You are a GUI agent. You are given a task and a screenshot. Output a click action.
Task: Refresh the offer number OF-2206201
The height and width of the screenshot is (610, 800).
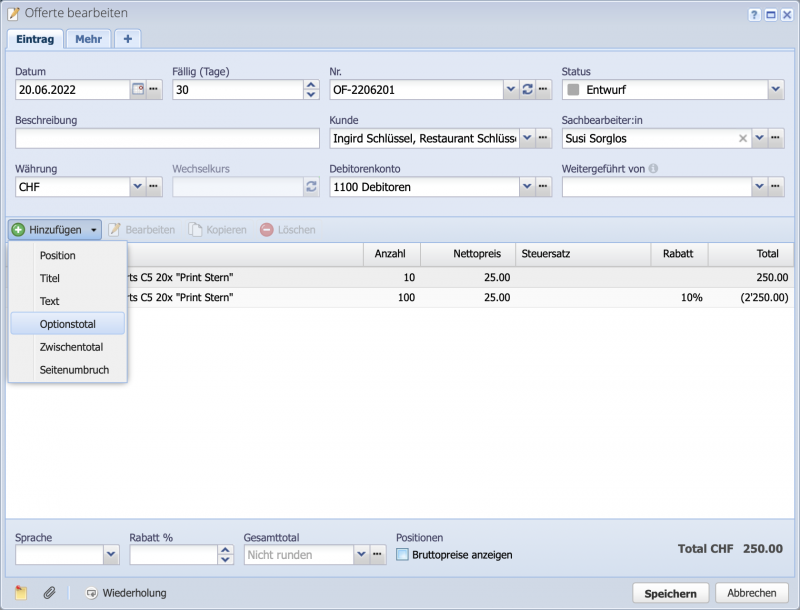527,88
